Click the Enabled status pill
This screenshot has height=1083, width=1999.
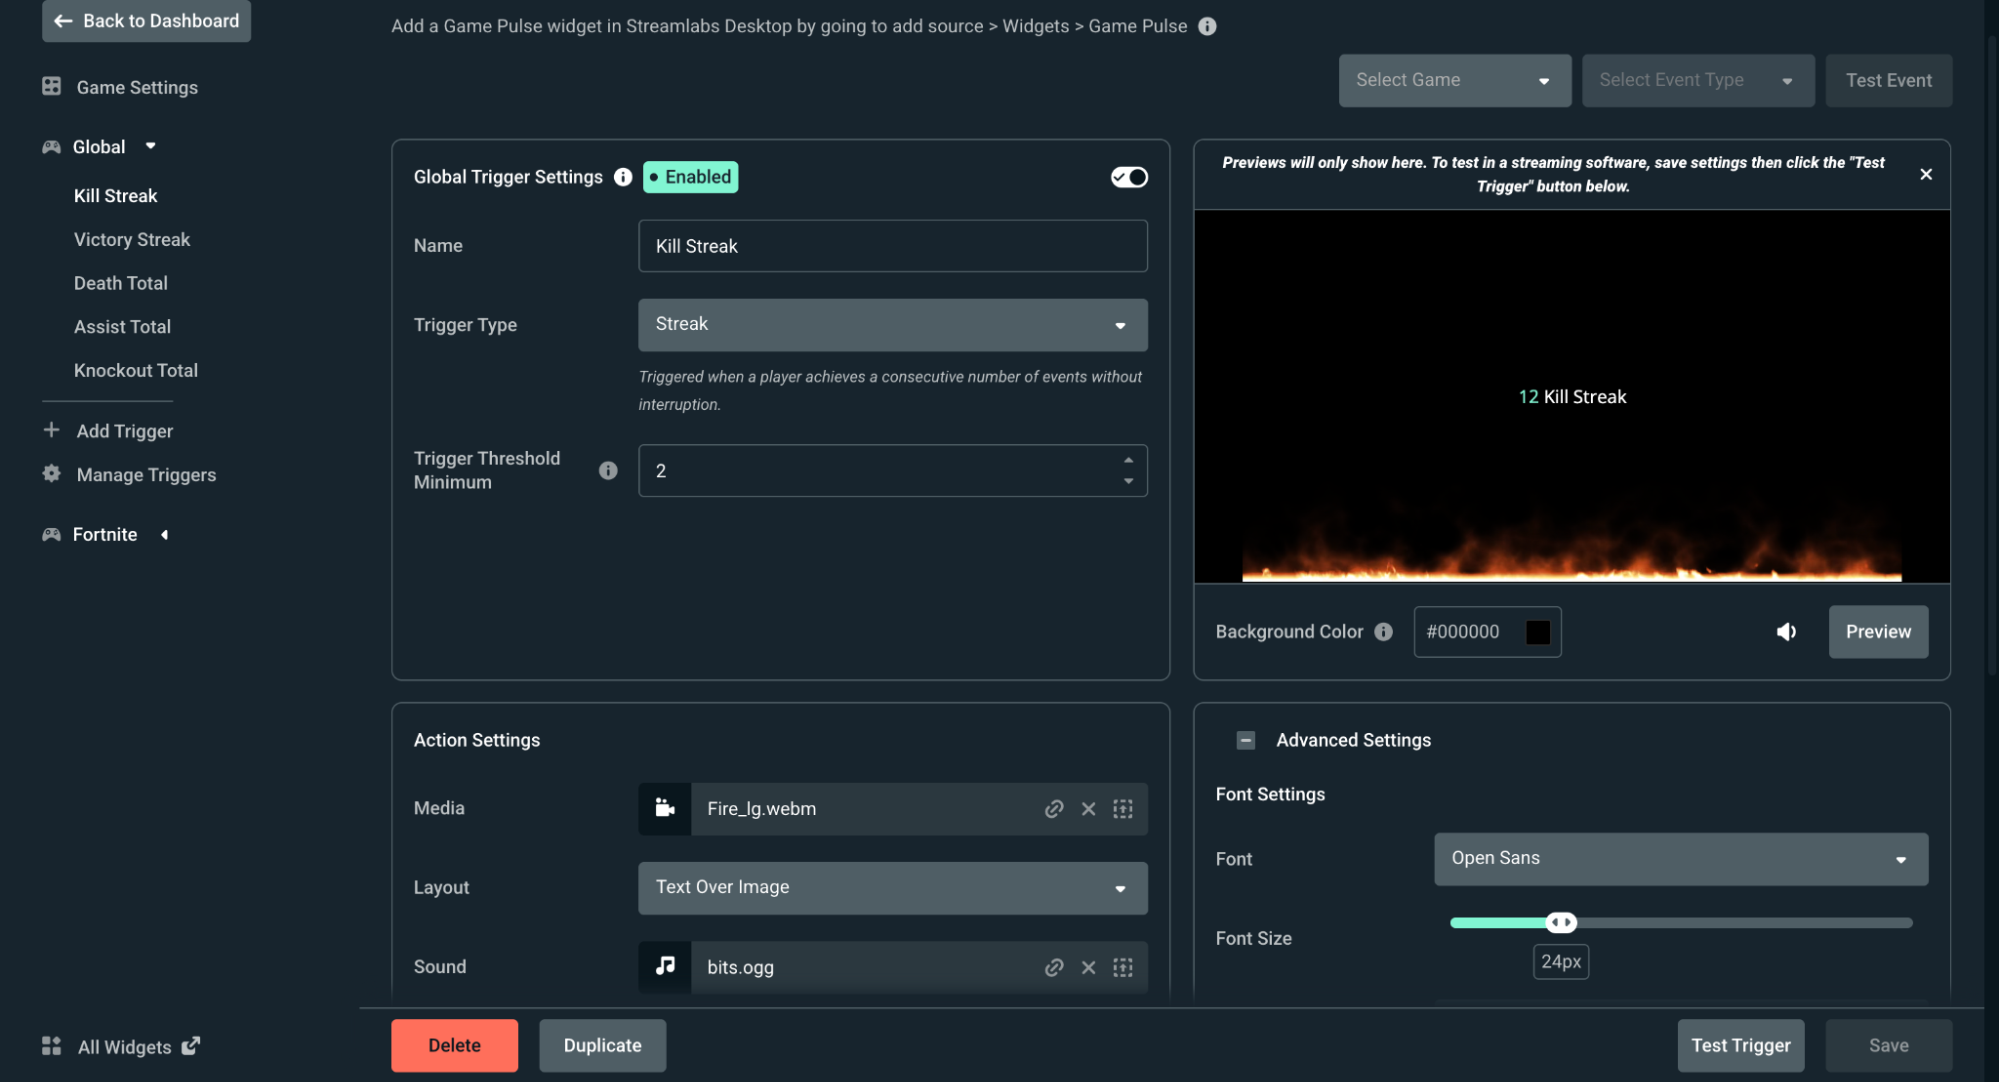pyautogui.click(x=690, y=176)
